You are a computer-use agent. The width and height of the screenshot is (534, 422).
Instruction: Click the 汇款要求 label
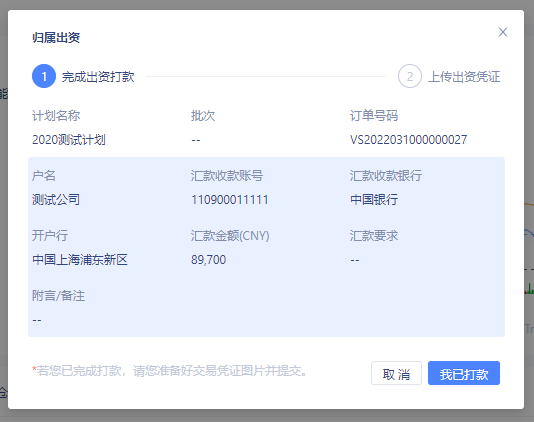pyautogui.click(x=374, y=236)
